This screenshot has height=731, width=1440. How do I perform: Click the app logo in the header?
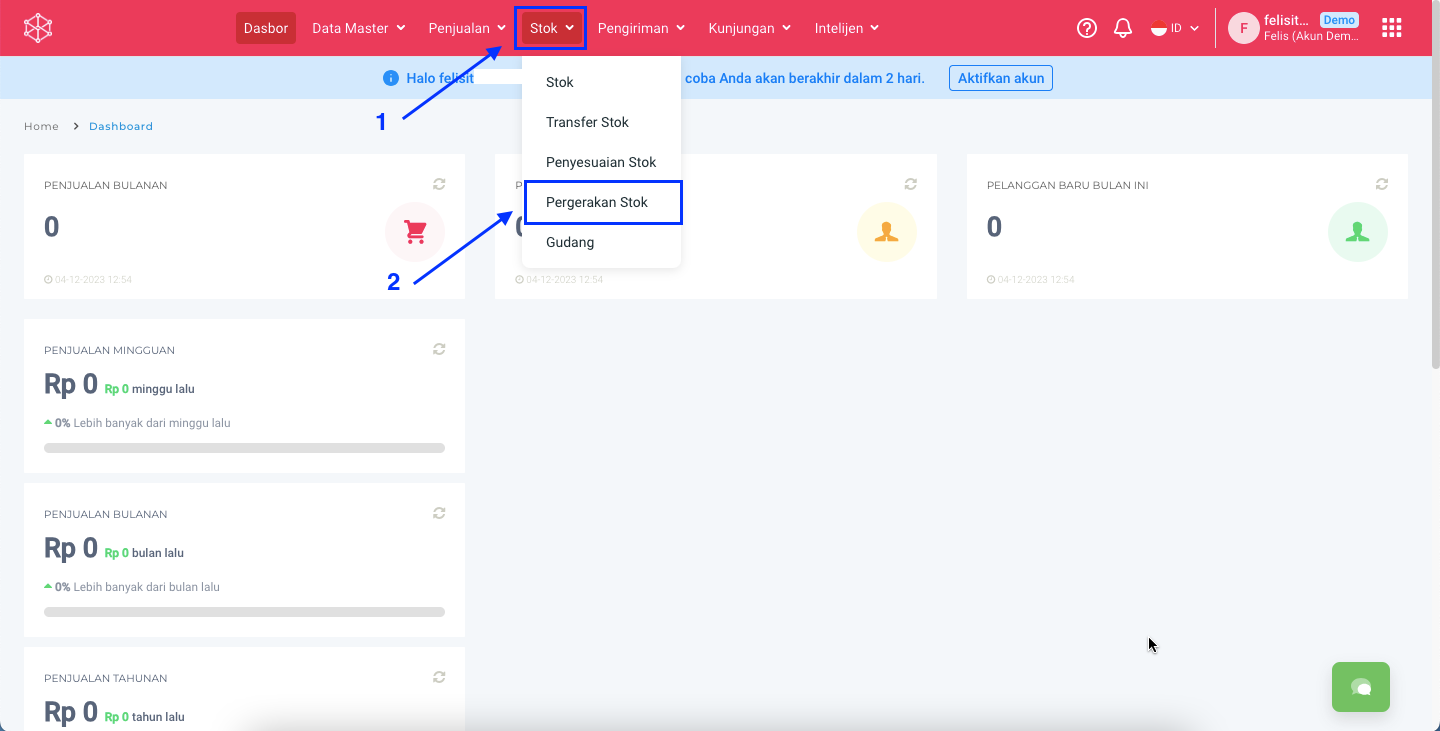point(38,28)
